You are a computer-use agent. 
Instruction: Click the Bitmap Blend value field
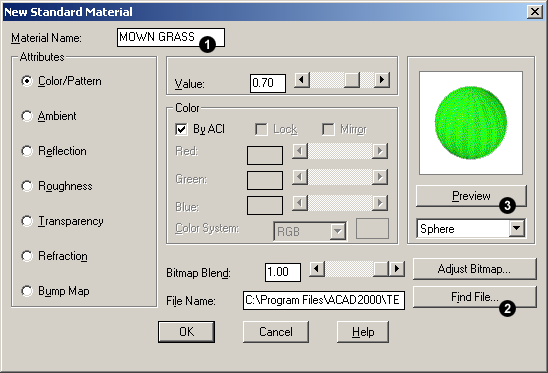(x=283, y=272)
